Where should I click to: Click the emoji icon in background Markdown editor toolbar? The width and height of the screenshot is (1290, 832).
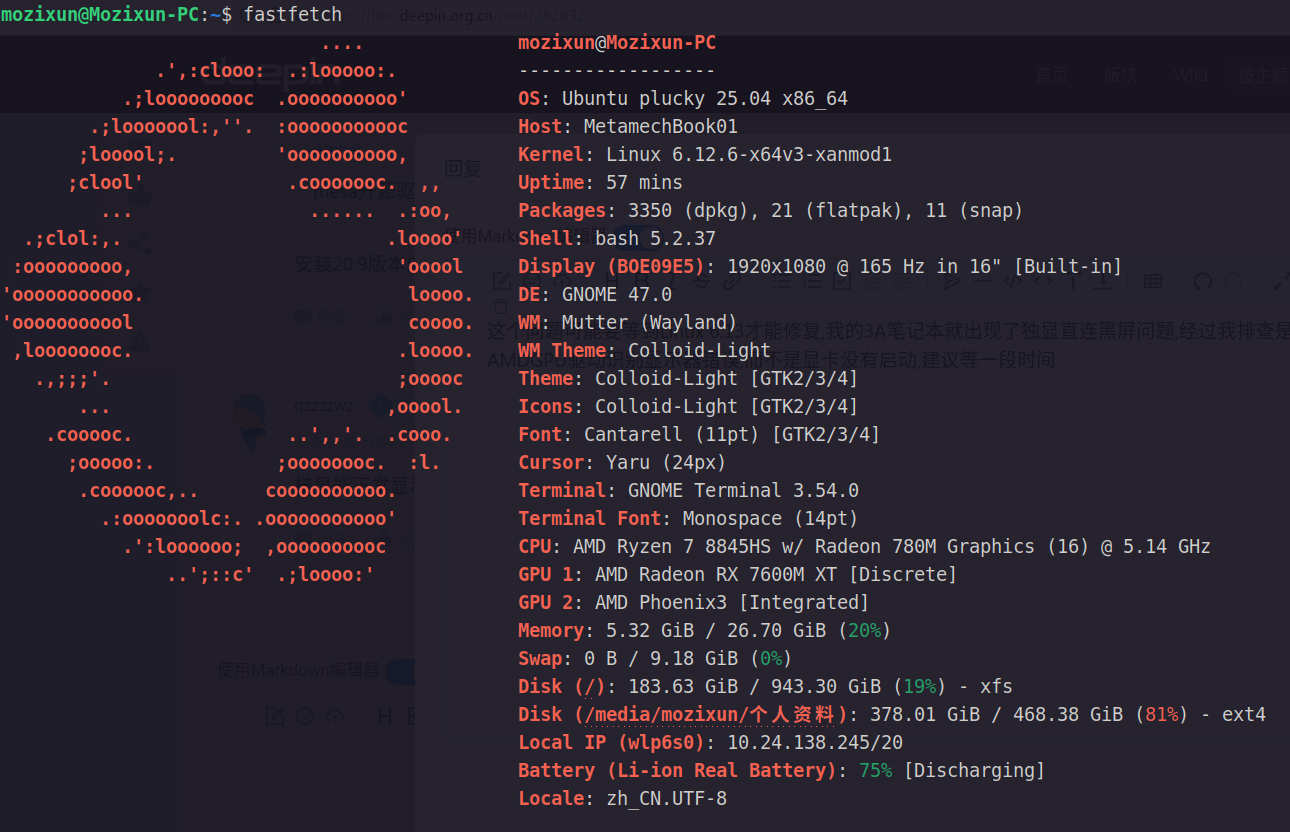click(x=306, y=716)
